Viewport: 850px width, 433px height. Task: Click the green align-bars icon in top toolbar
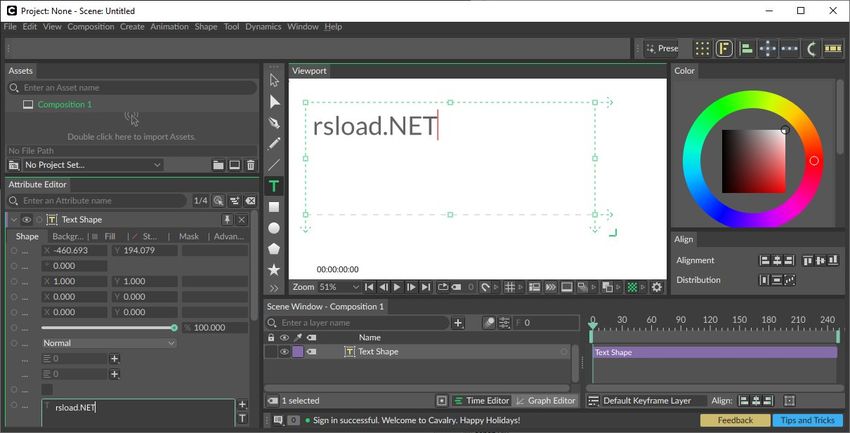click(x=746, y=49)
